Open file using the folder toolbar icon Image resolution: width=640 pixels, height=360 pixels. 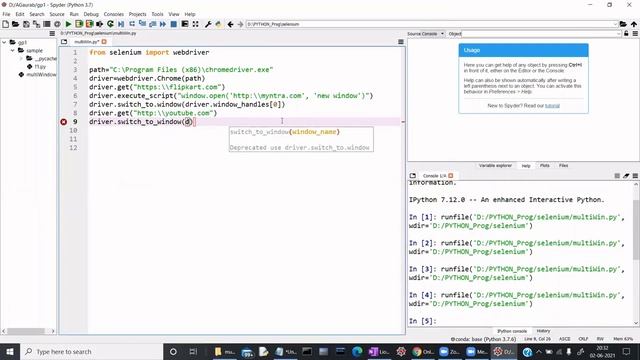16,24
